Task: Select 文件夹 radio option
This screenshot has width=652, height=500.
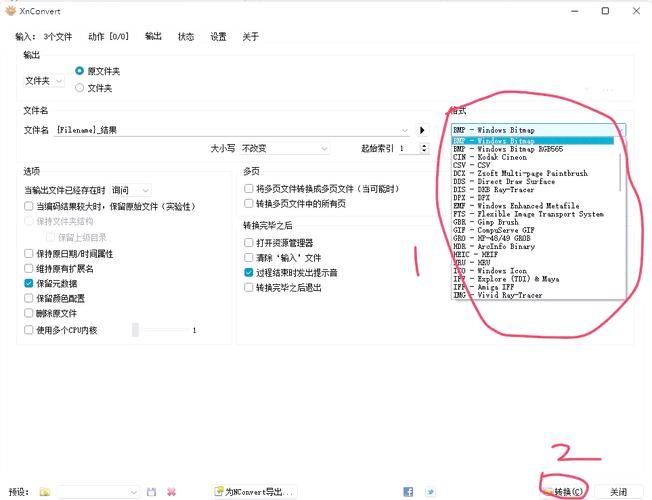Action: 79,88
